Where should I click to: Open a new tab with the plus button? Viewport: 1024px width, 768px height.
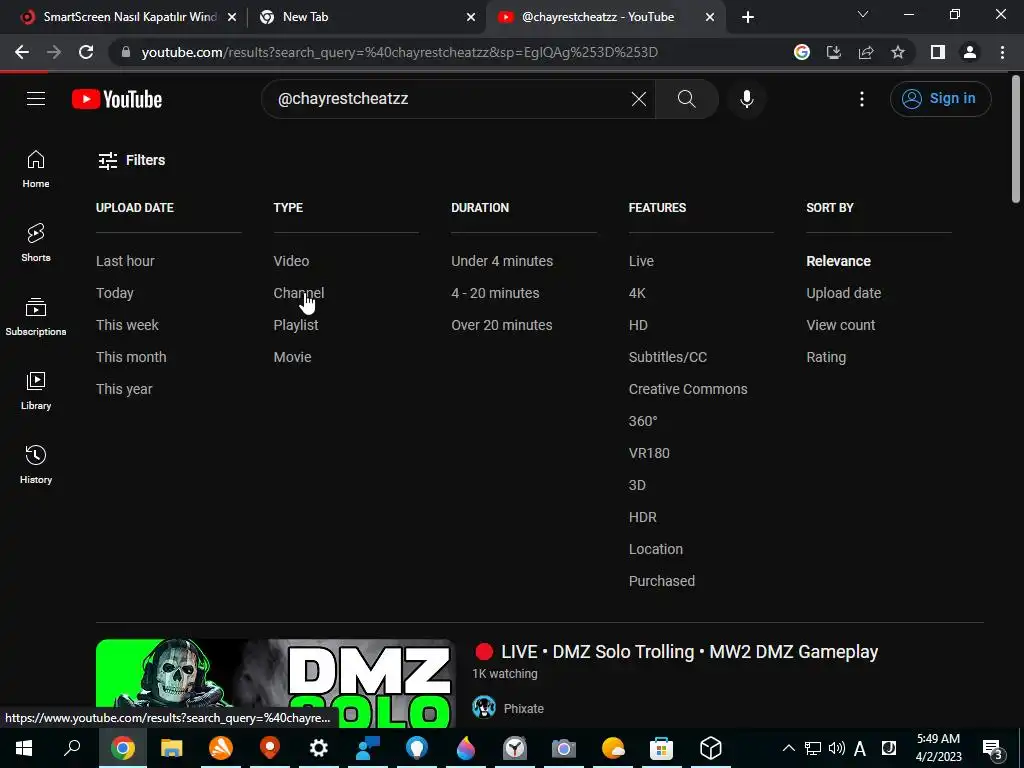click(x=748, y=17)
